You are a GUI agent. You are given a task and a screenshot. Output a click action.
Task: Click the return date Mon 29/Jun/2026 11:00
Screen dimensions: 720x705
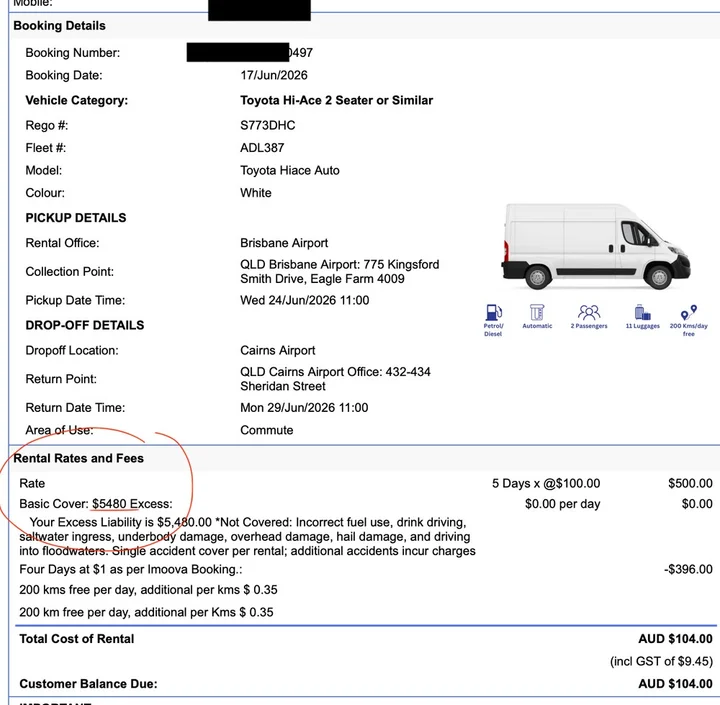coord(304,408)
